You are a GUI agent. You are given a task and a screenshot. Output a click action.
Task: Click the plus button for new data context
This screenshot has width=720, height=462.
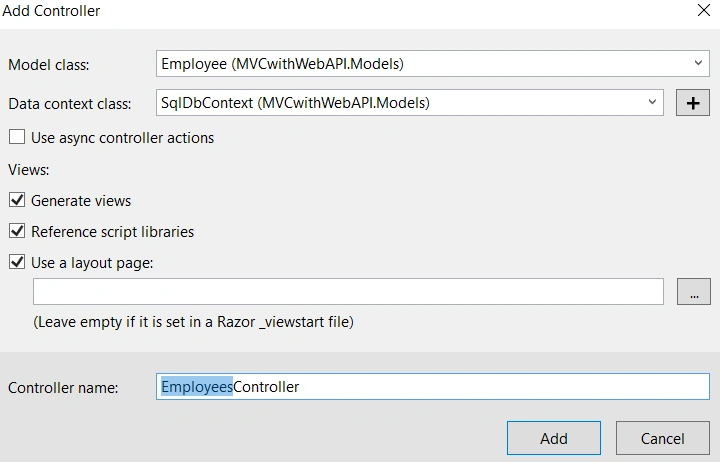tap(692, 103)
